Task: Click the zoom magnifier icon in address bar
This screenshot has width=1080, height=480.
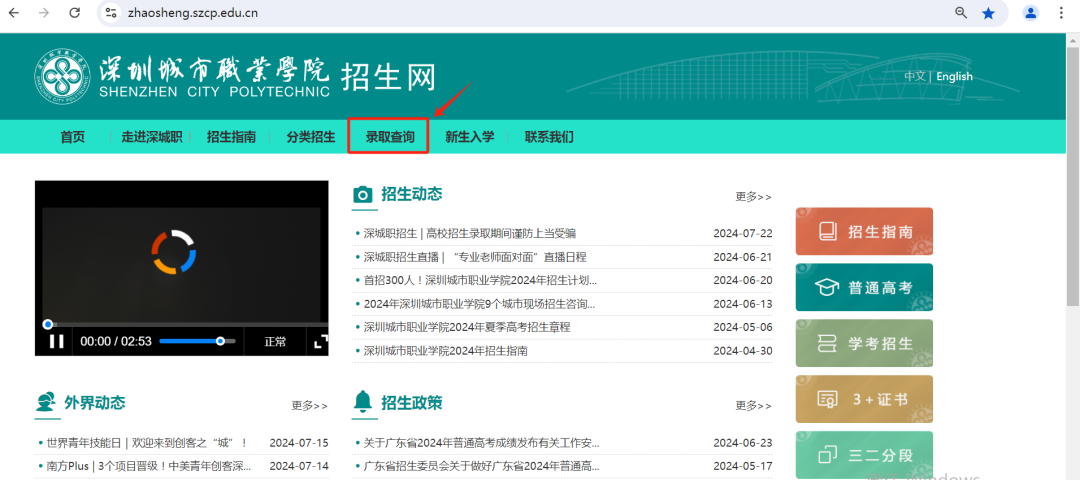Action: pos(961,12)
